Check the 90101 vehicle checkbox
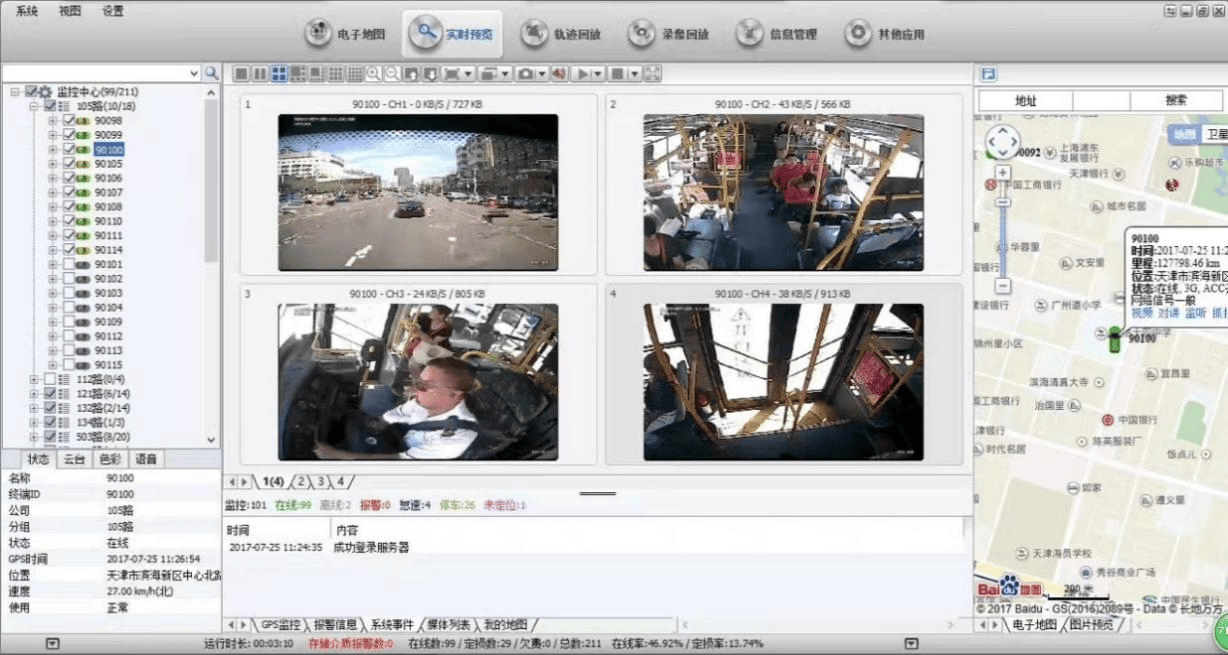This screenshot has width=1228, height=655. tap(69, 264)
